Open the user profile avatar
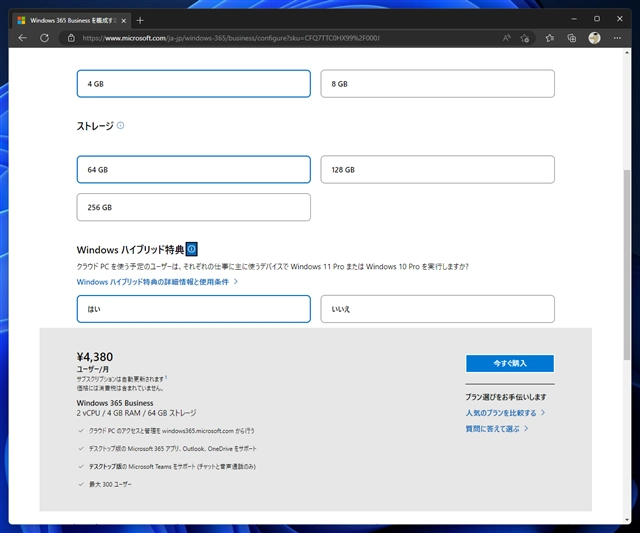The width and height of the screenshot is (640, 533). point(594,38)
